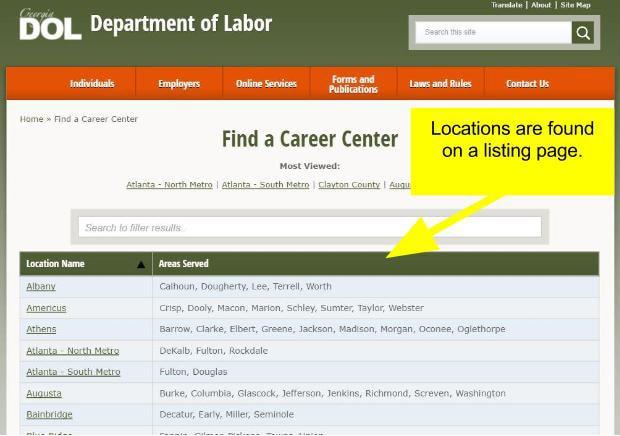Image resolution: width=620 pixels, height=436 pixels.
Task: Open the Americus location link
Action: [x=46, y=308]
